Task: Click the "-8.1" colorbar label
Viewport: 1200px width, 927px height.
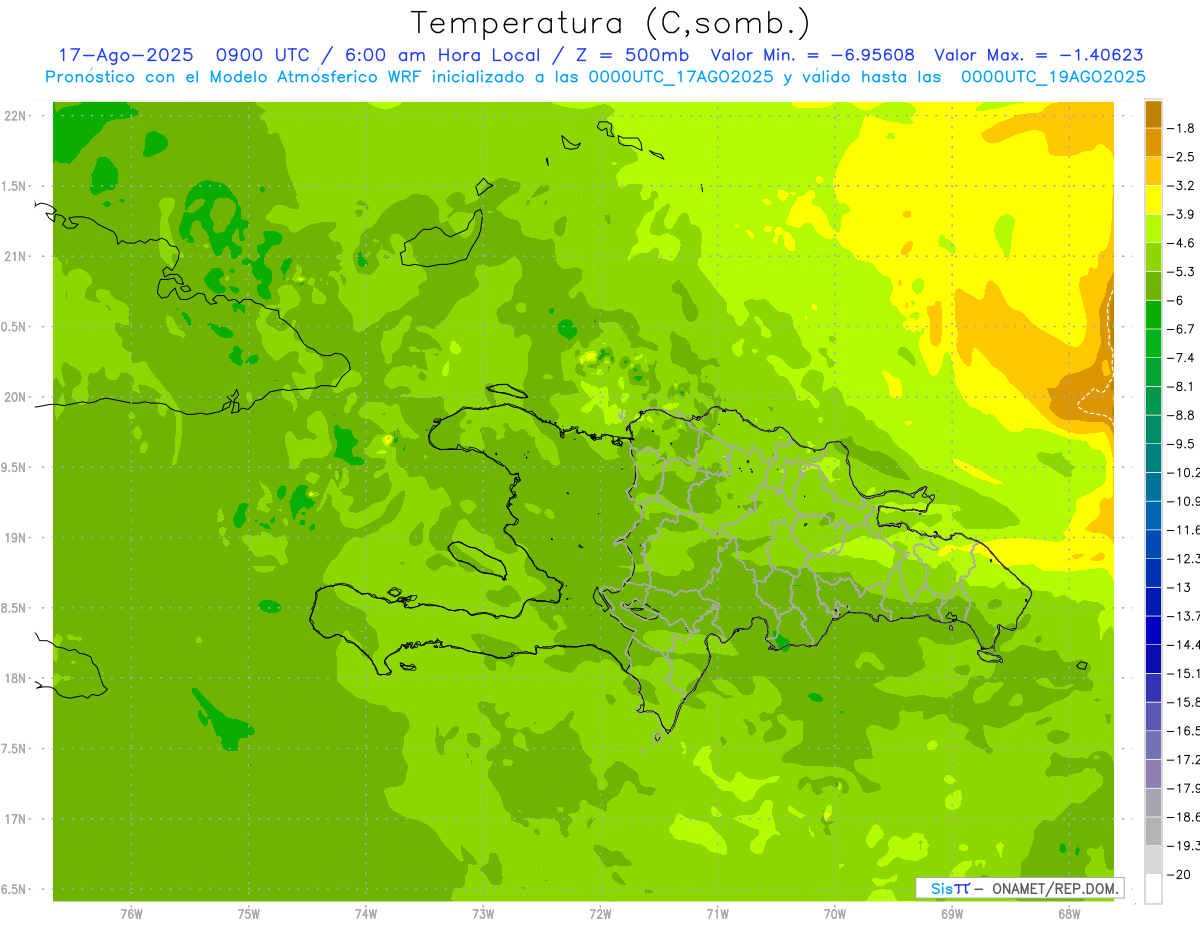Action: click(x=1183, y=386)
